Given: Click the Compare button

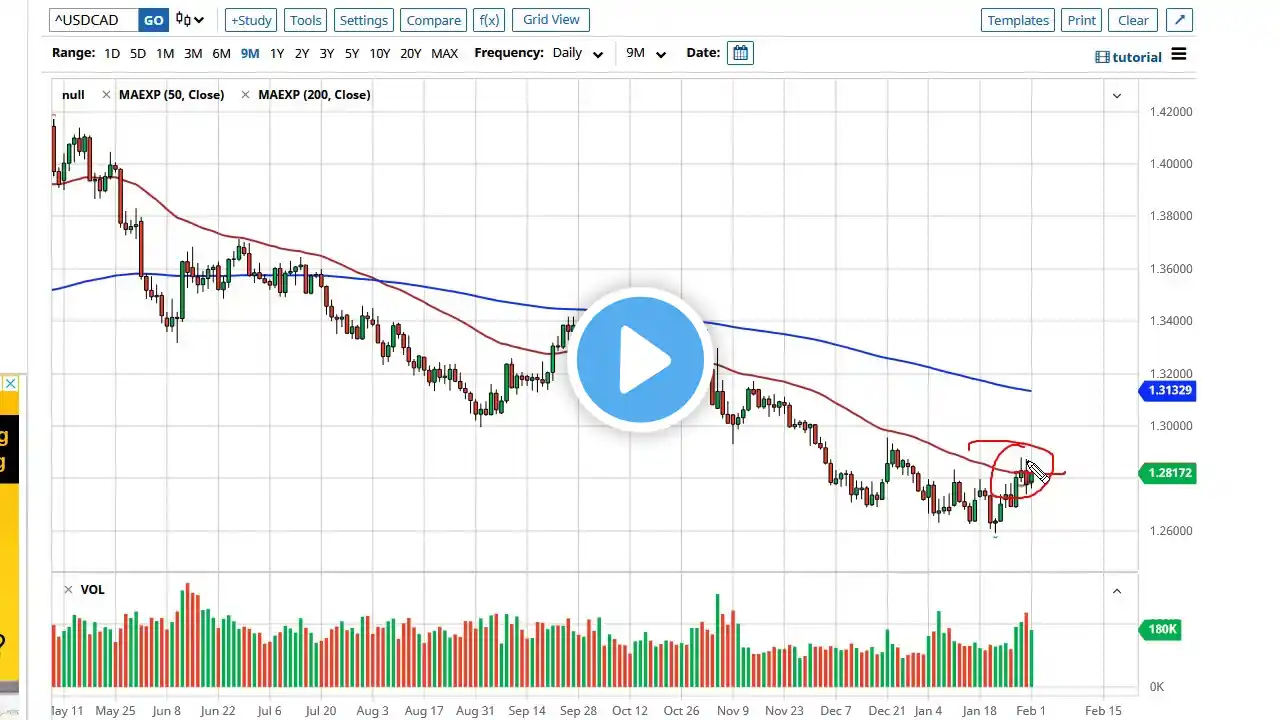Looking at the screenshot, I should [434, 20].
